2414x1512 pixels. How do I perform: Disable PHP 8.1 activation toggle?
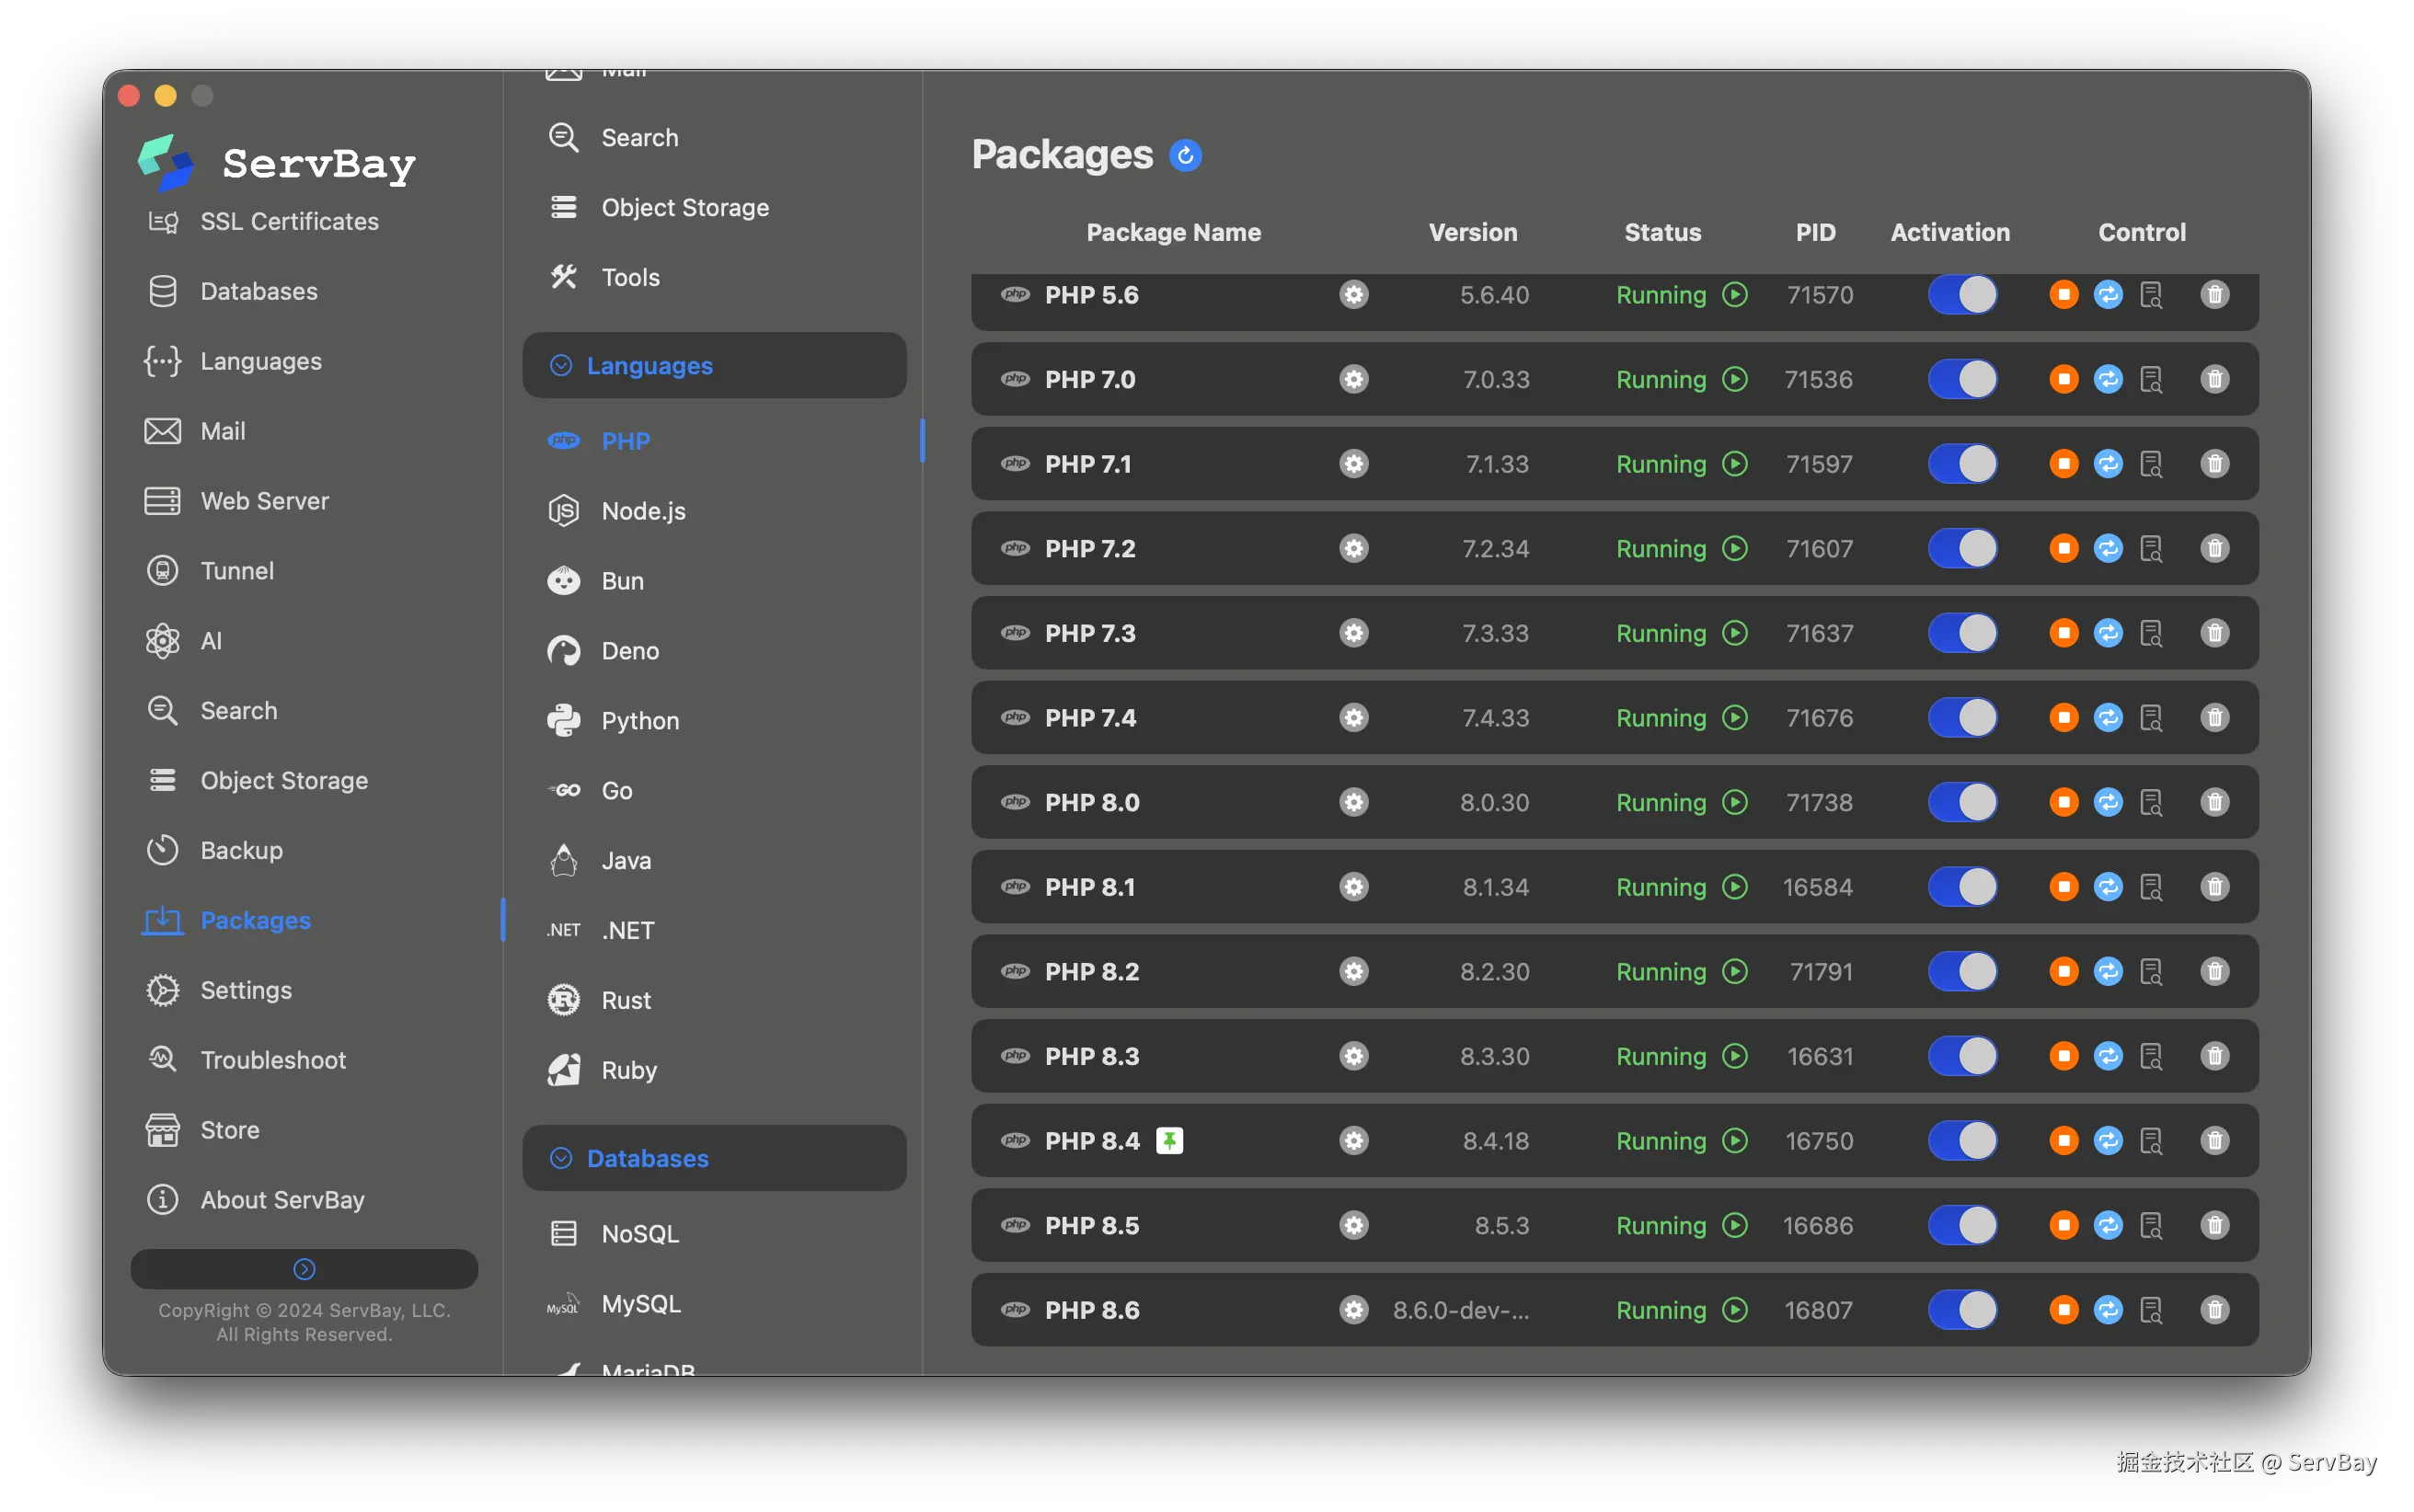1962,887
